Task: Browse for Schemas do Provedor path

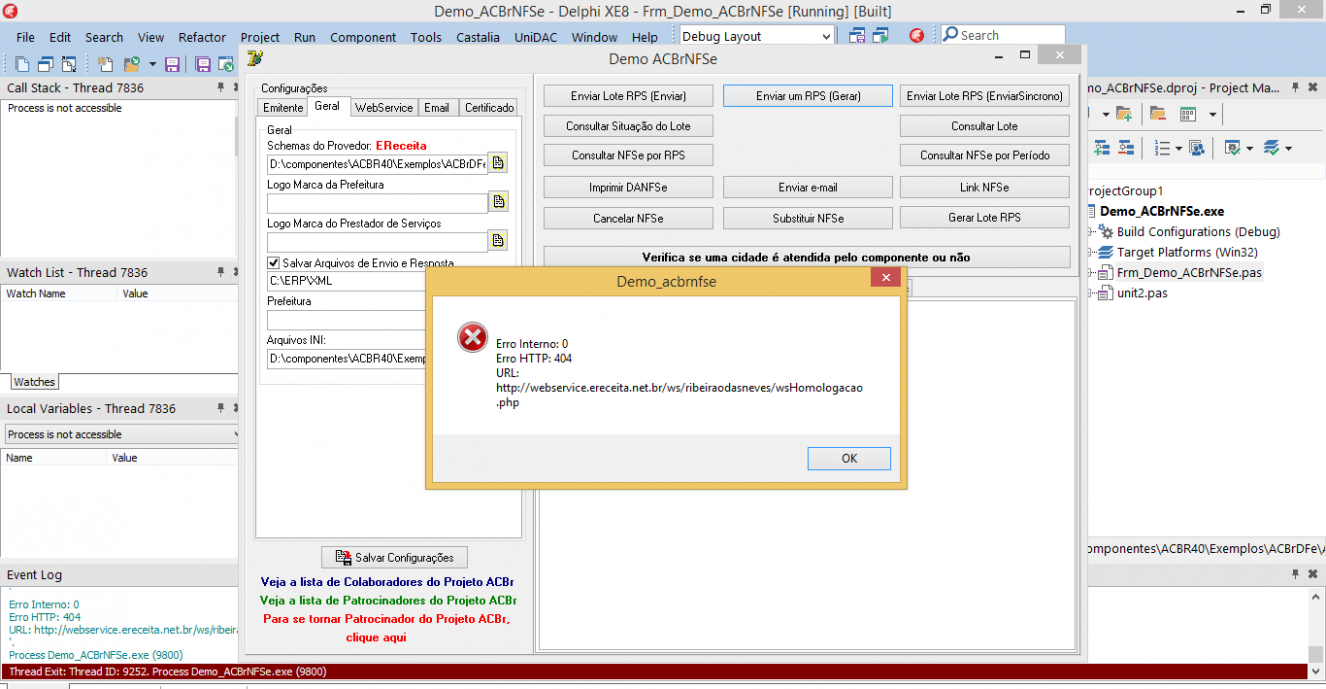Action: [x=498, y=163]
